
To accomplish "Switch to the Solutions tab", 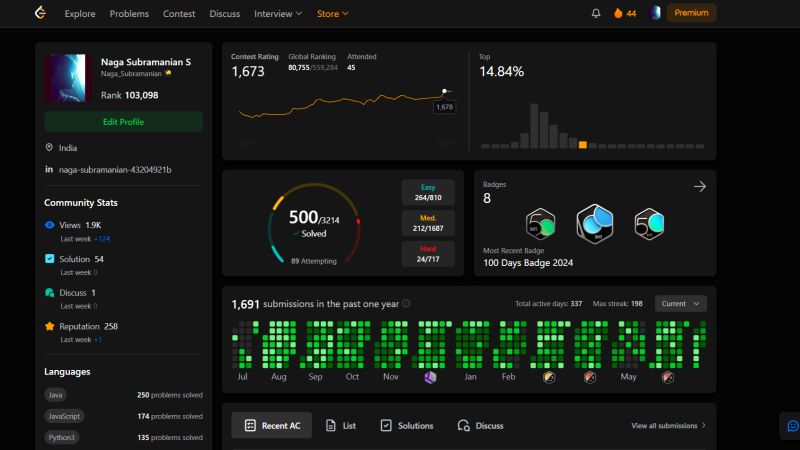I will [x=407, y=426].
